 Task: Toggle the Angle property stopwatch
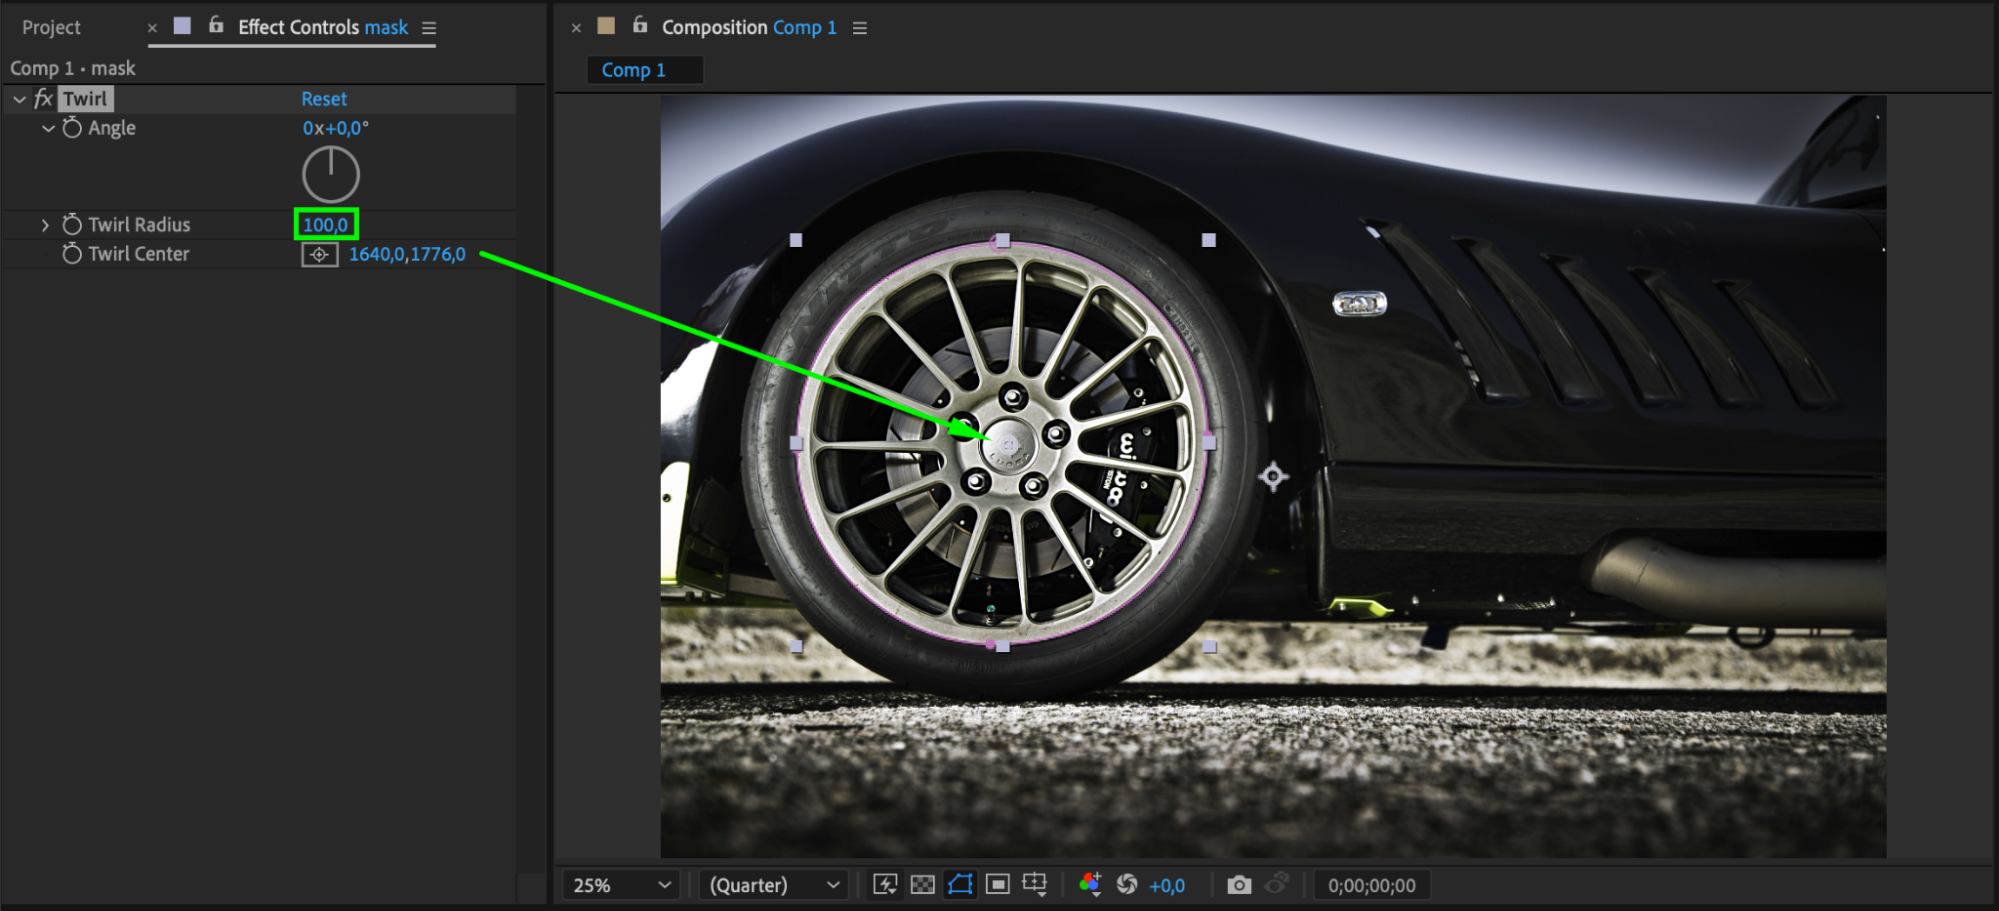click(x=72, y=128)
